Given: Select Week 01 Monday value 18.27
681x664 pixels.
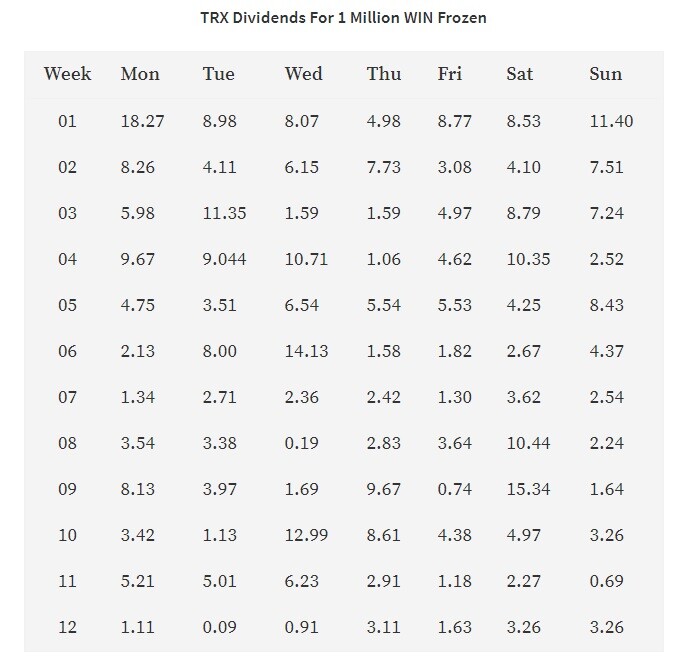Looking at the screenshot, I should (142, 121).
